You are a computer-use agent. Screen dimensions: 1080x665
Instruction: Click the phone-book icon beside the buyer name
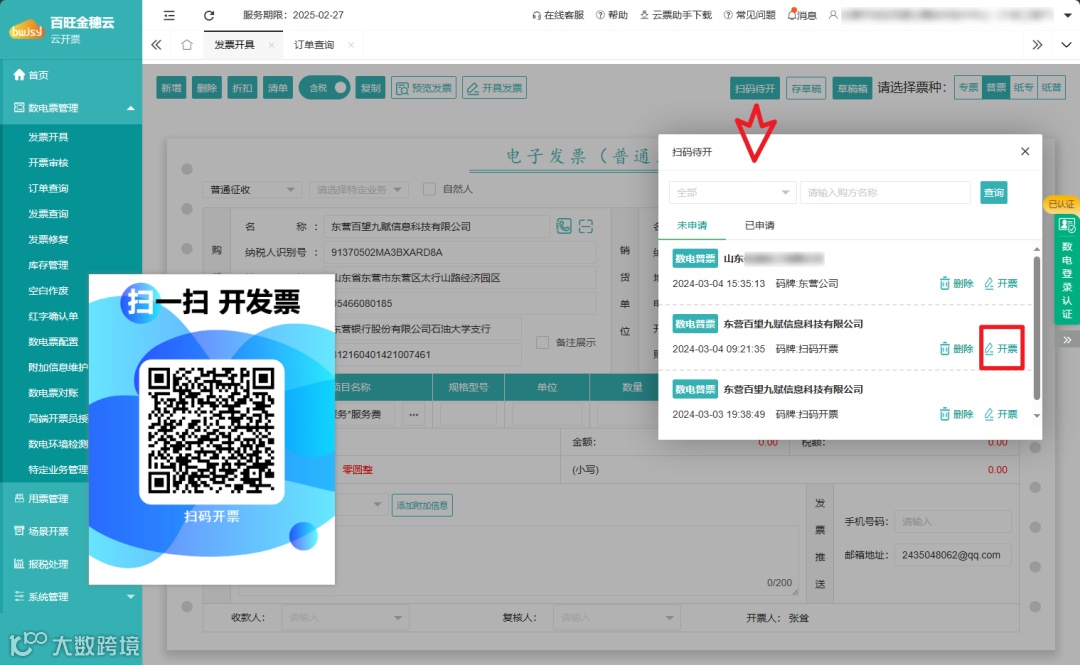click(563, 226)
